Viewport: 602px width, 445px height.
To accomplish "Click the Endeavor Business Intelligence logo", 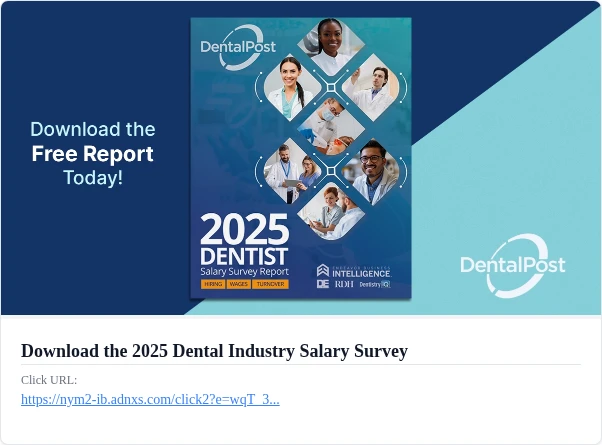I will (354, 271).
